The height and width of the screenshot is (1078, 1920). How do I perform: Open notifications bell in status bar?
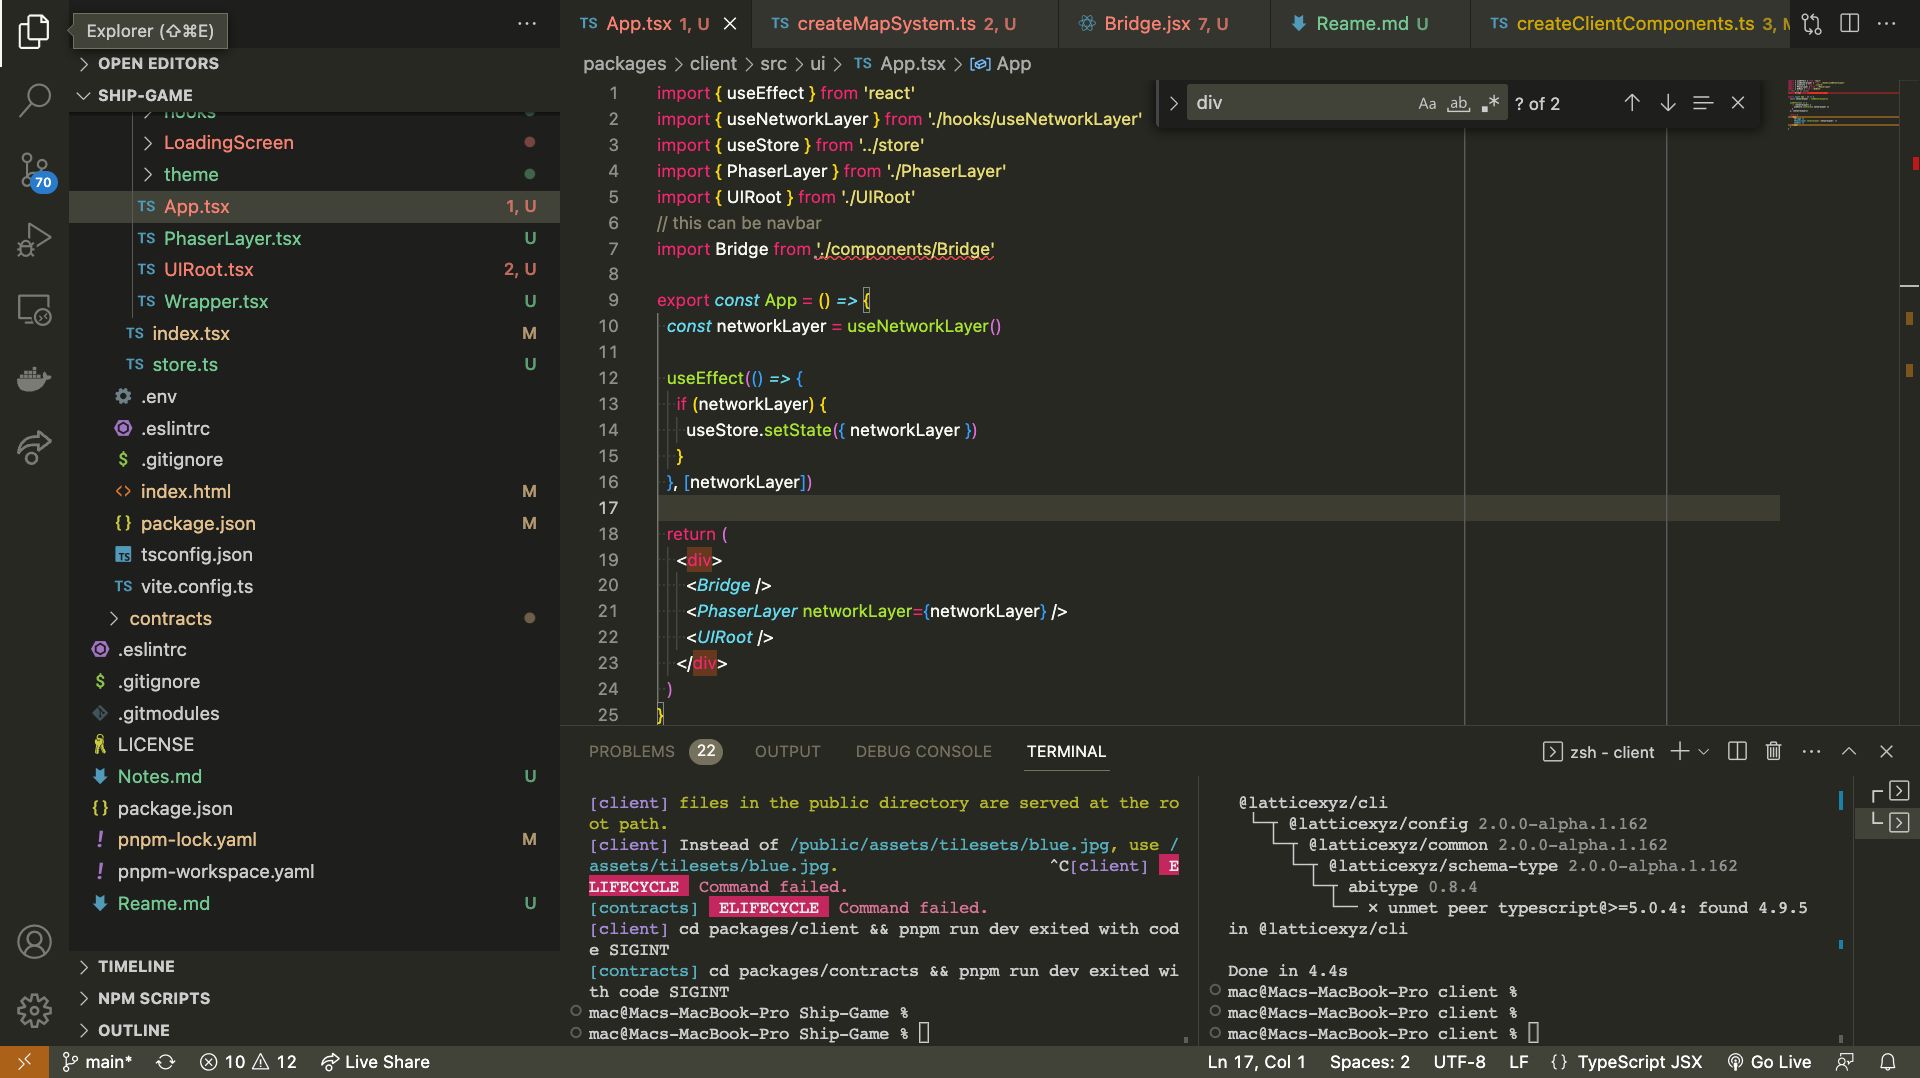coord(1887,1062)
